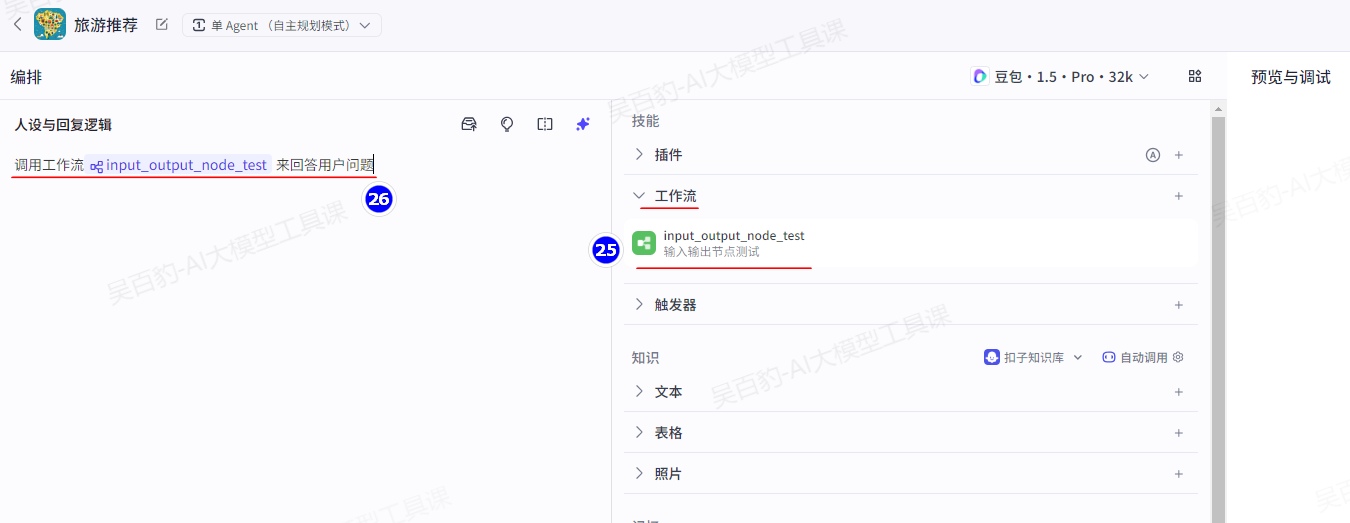Click the AI sparkle optimize prompt icon

[583, 124]
